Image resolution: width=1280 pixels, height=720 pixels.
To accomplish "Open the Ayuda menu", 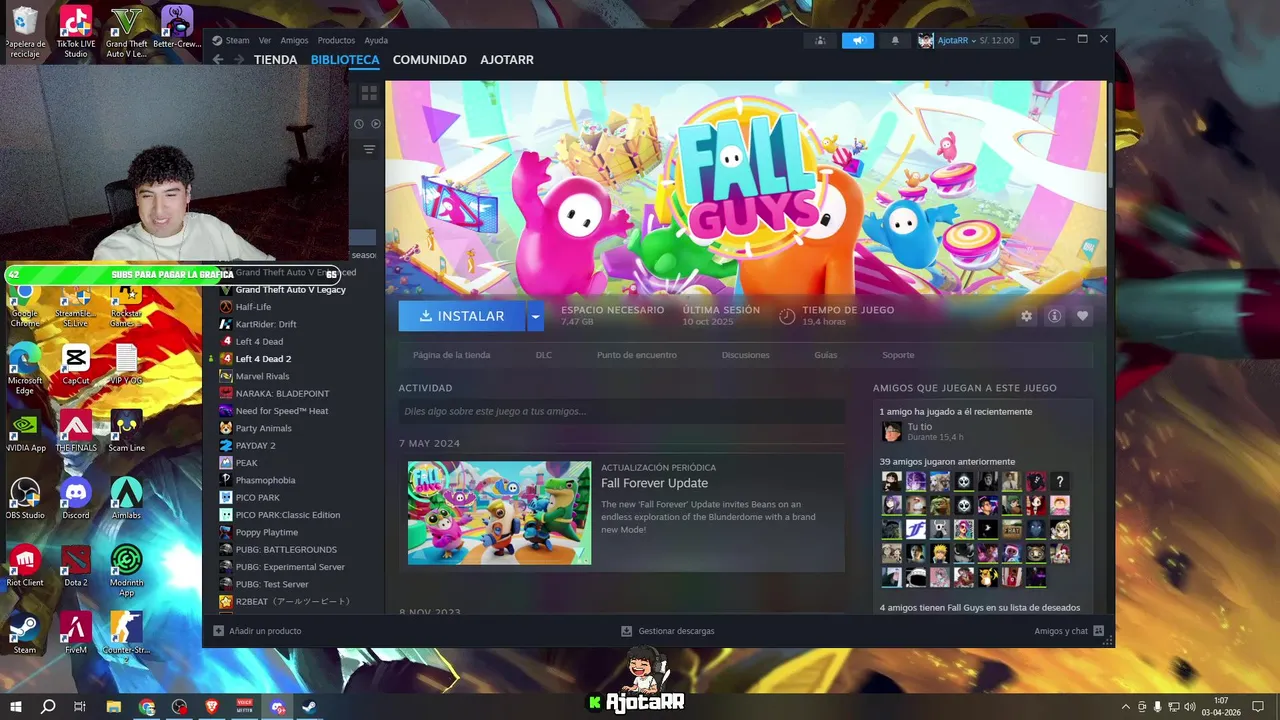I will click(x=376, y=41).
